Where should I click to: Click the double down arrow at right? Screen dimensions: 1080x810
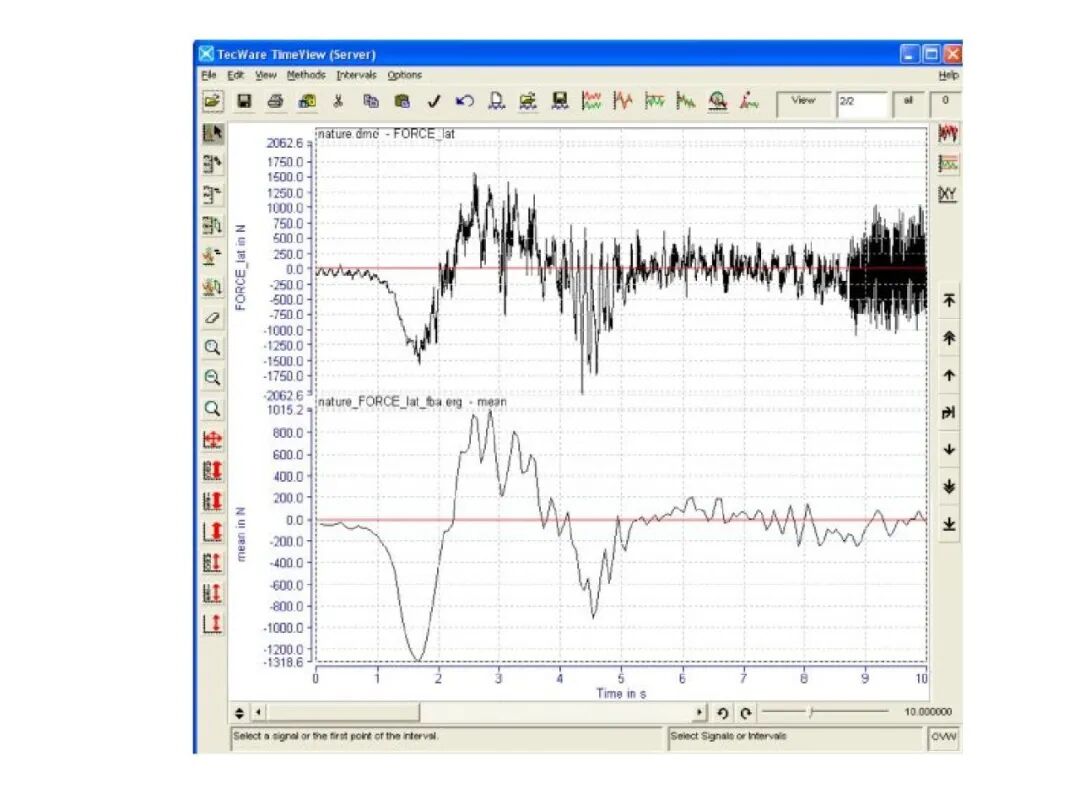click(x=949, y=487)
